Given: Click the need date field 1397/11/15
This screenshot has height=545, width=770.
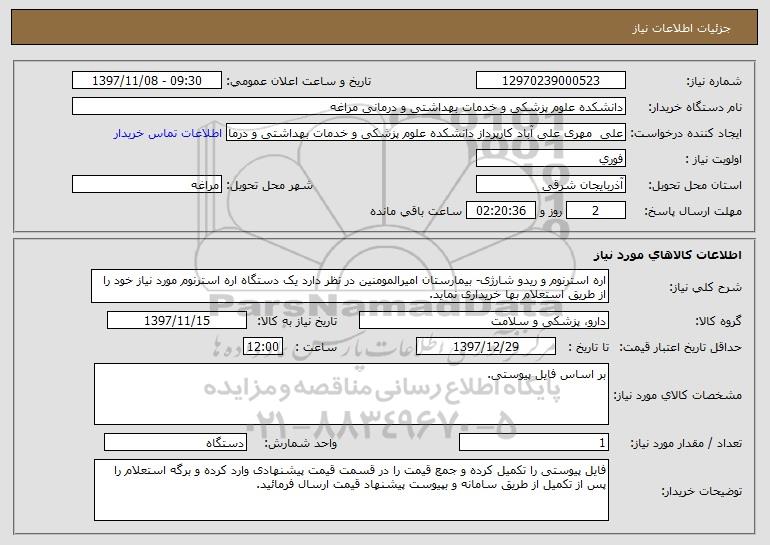Looking at the screenshot, I should coord(177,321).
